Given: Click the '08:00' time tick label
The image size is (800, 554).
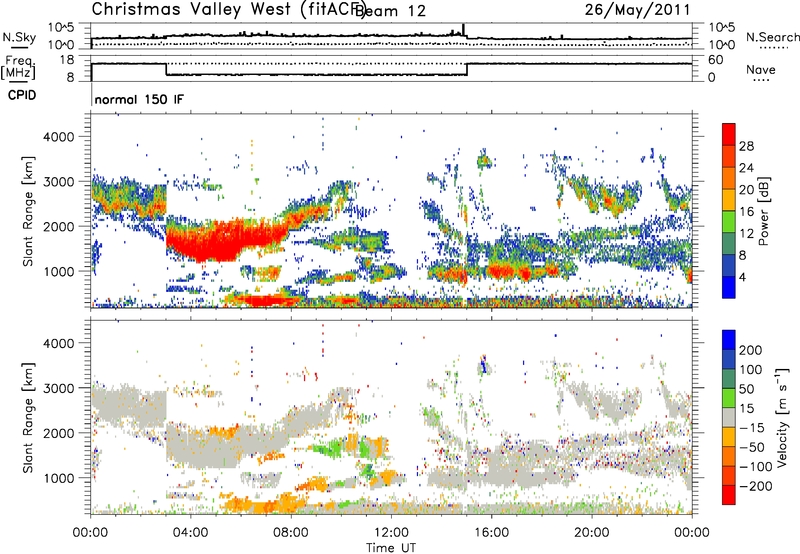Looking at the screenshot, I should point(291,533).
